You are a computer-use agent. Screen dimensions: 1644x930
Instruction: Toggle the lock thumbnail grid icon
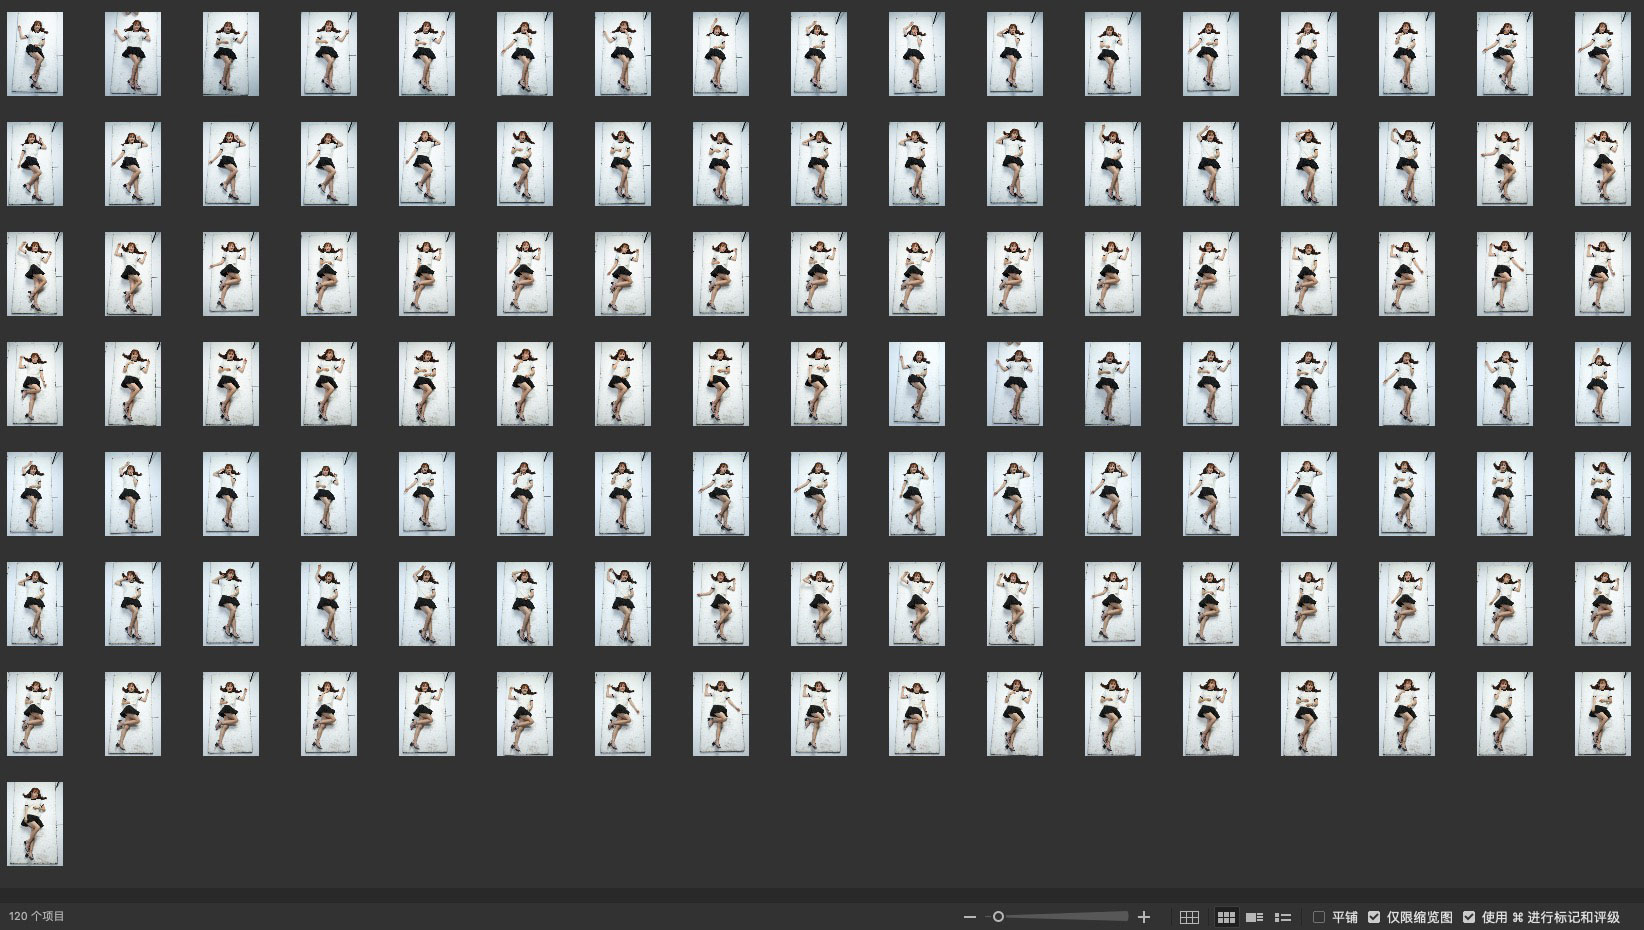(x=1189, y=917)
